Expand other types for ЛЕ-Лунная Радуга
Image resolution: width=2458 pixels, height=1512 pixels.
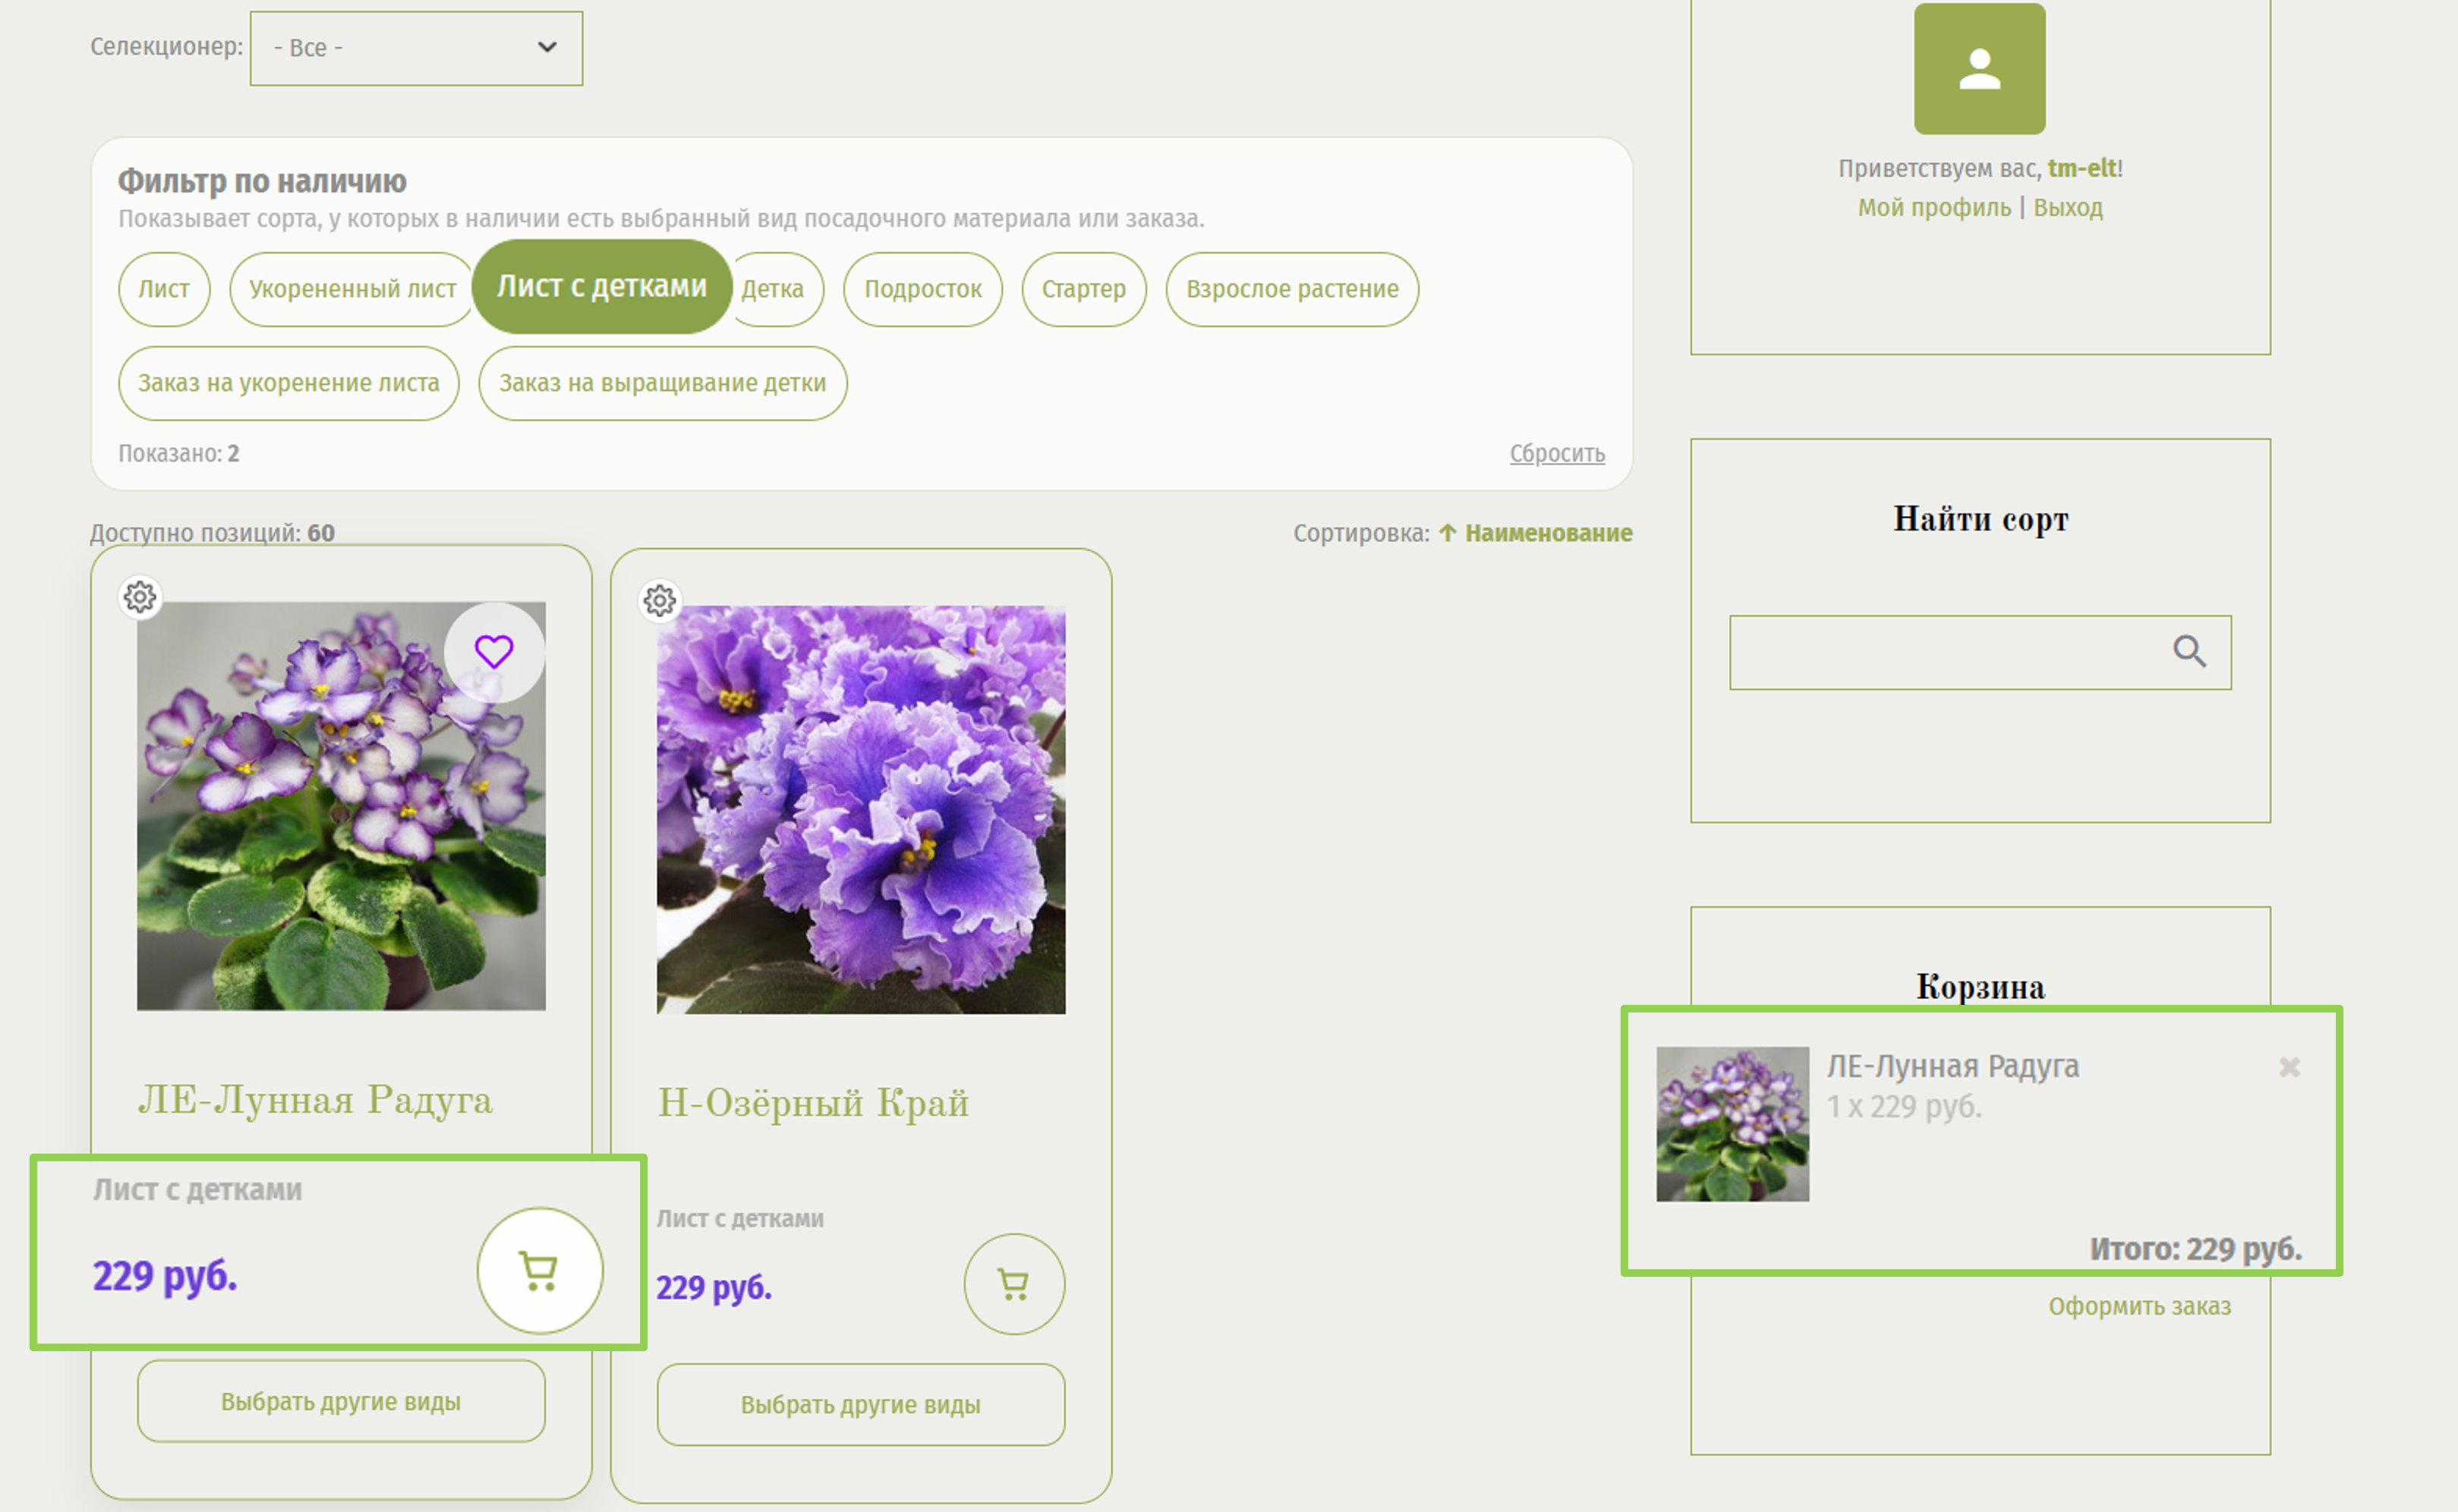[341, 1401]
